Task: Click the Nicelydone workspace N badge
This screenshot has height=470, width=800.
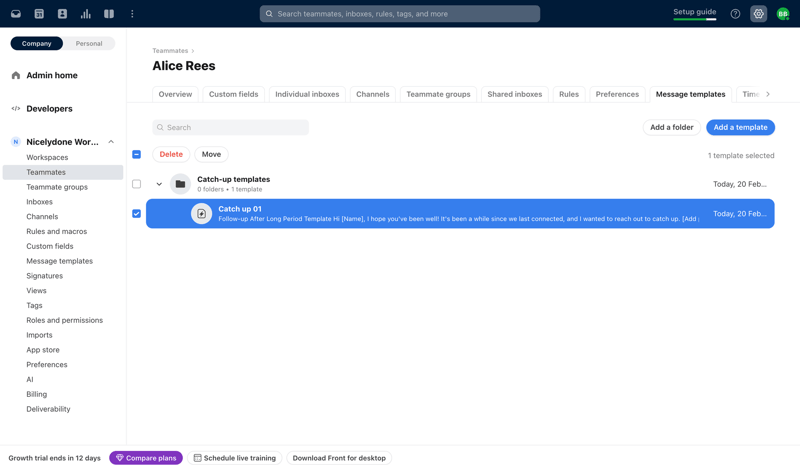Action: click(x=16, y=142)
